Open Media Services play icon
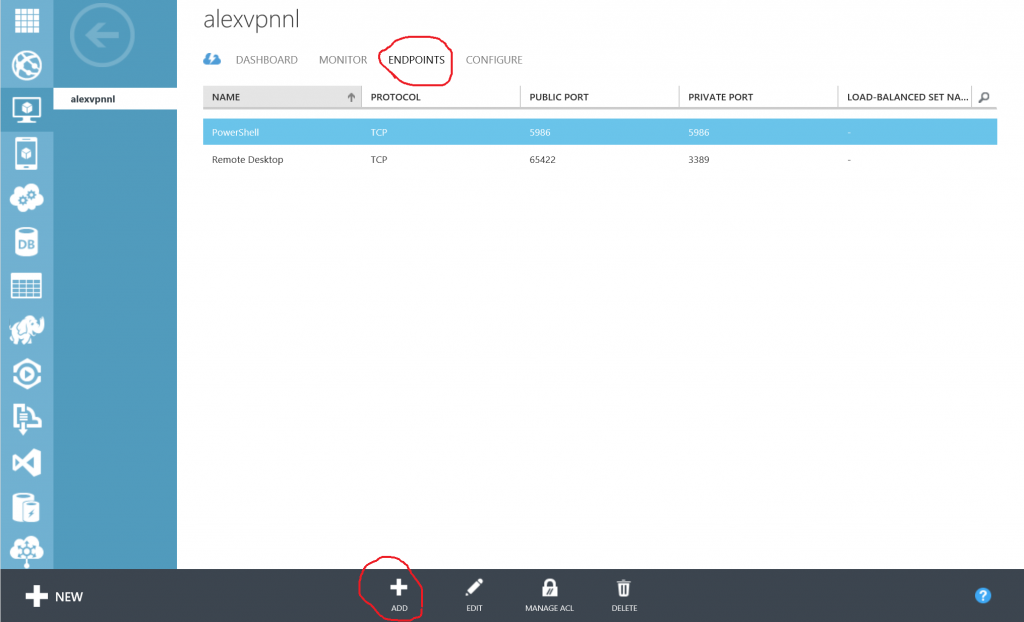Screen dimensions: 1024x622 [x=27, y=374]
